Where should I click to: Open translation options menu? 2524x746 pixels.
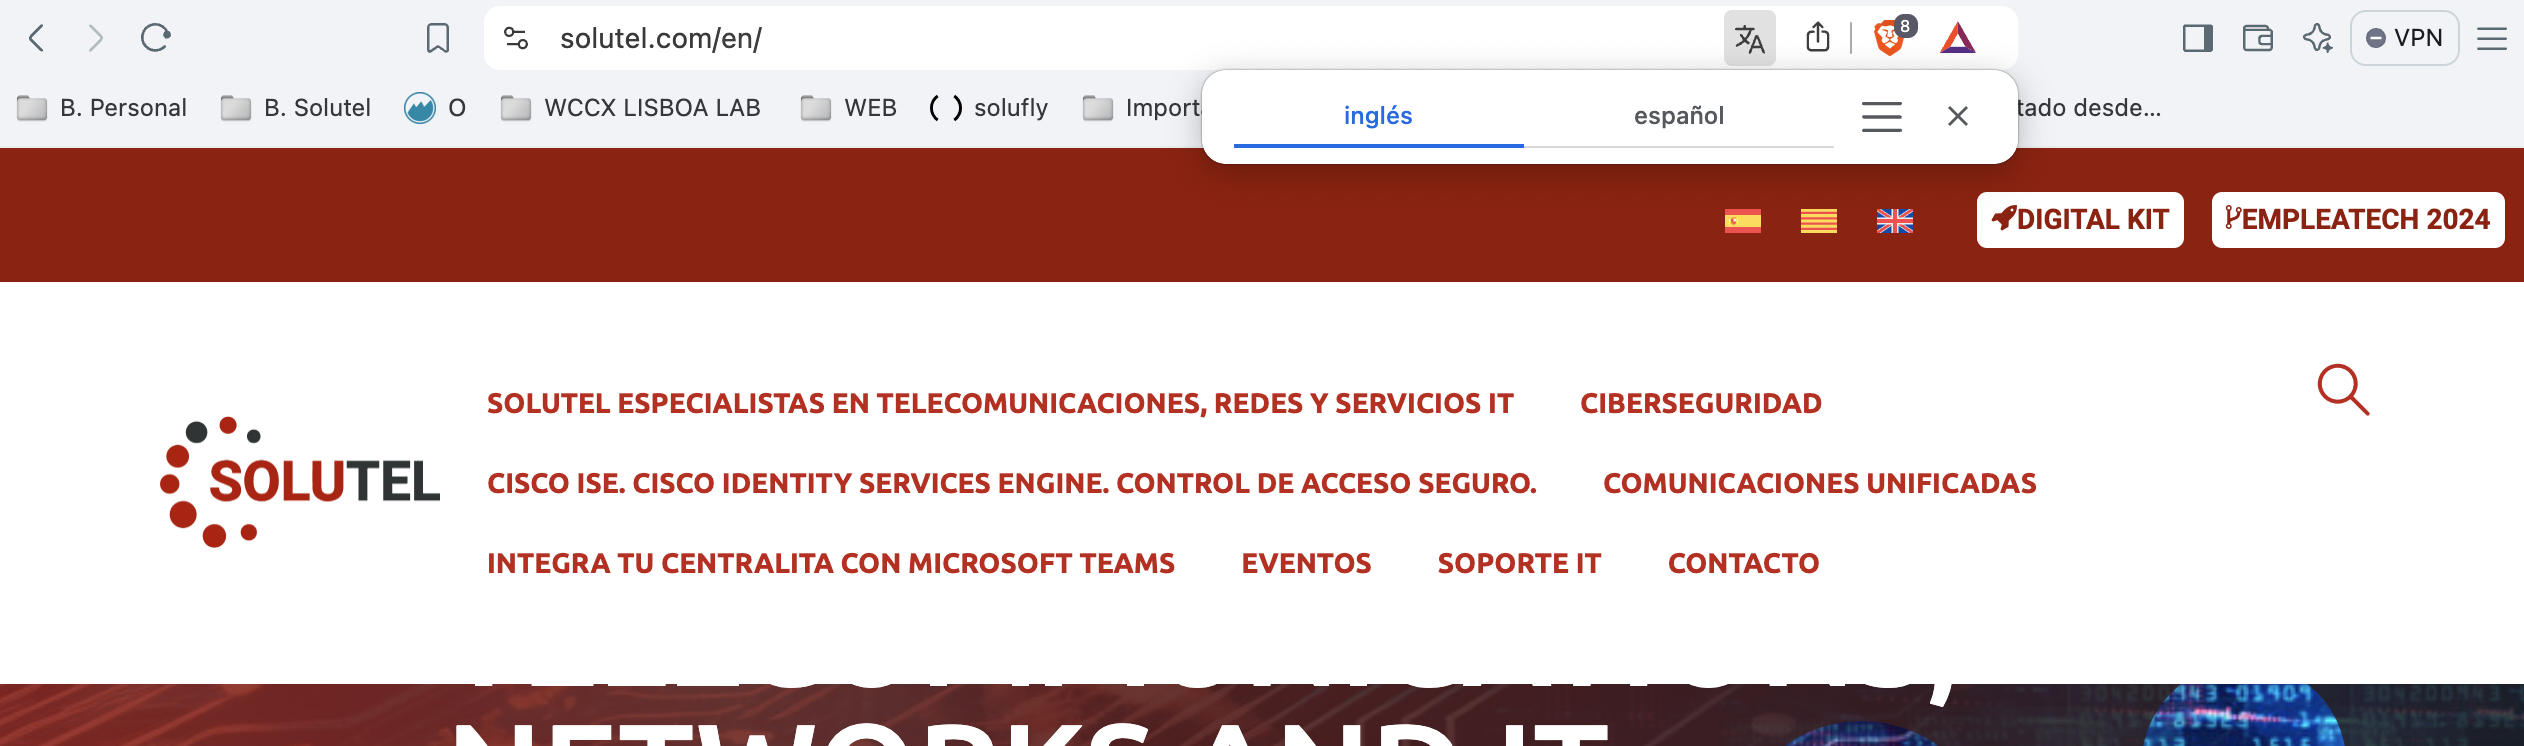1881,116
